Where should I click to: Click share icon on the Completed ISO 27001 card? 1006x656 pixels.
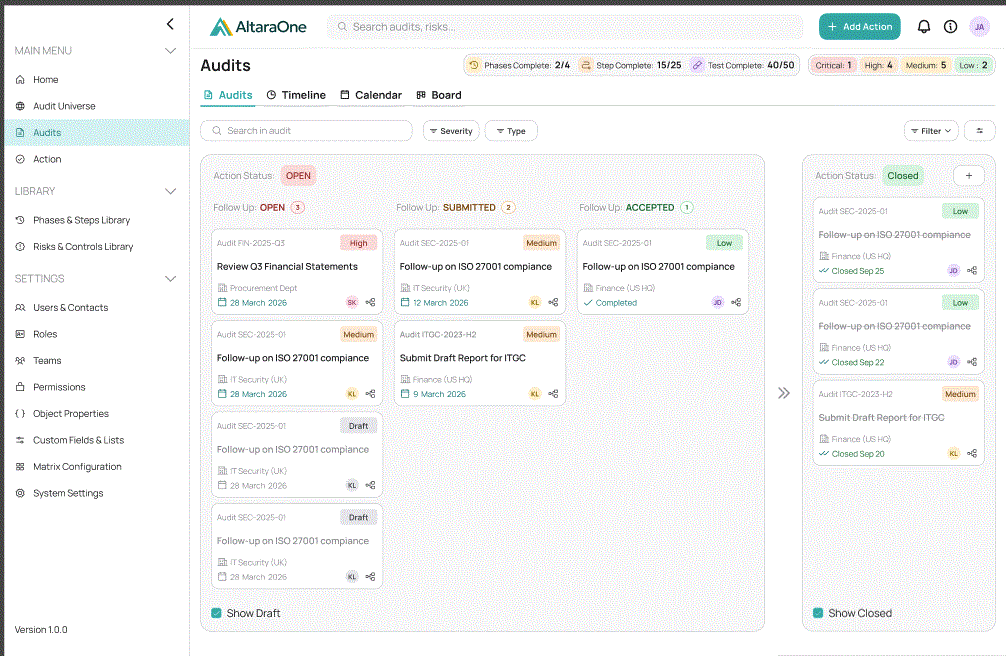tap(736, 302)
